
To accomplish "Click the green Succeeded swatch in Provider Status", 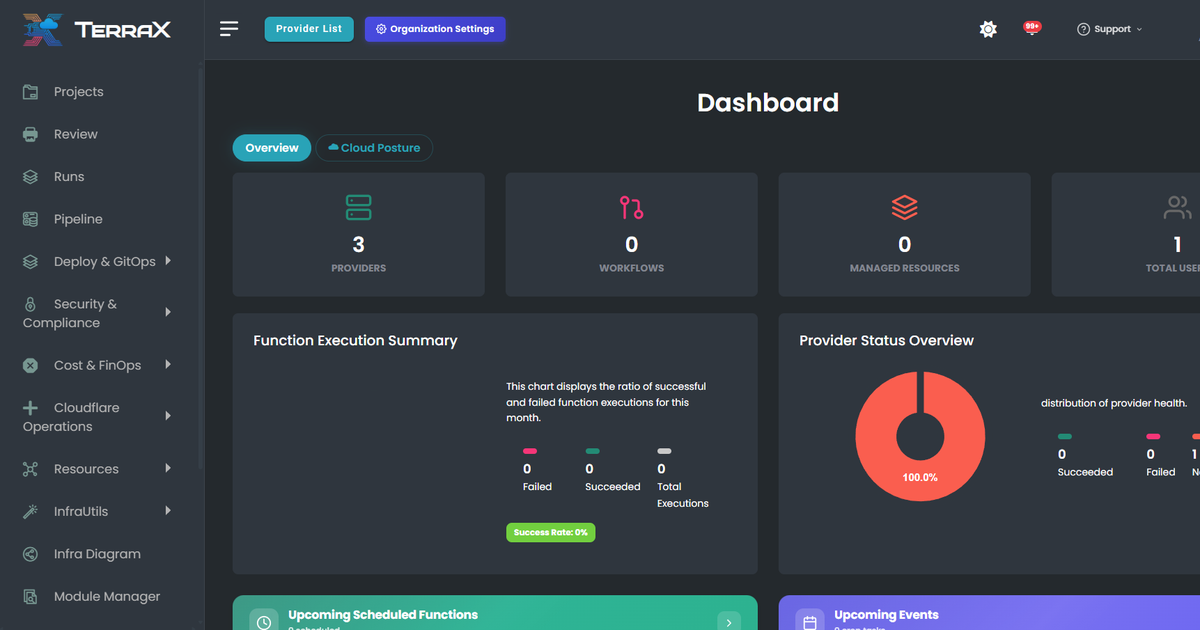I will coord(1065,437).
